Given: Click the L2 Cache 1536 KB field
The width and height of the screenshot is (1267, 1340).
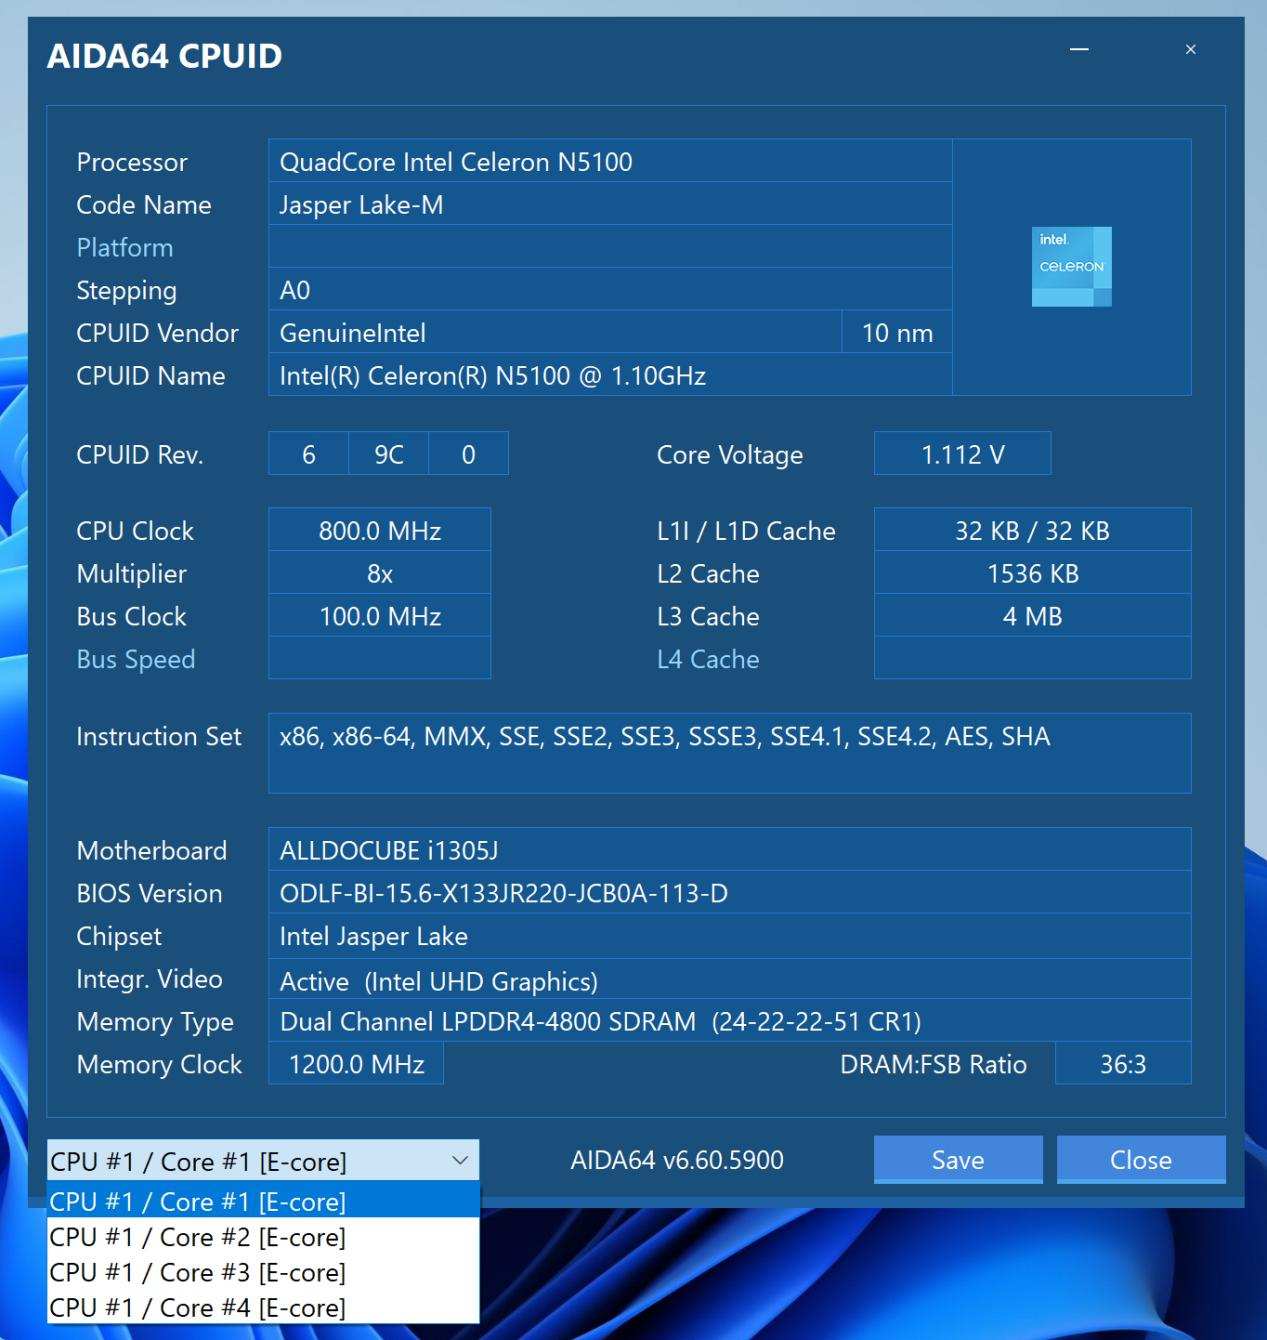Looking at the screenshot, I should pyautogui.click(x=1033, y=573).
